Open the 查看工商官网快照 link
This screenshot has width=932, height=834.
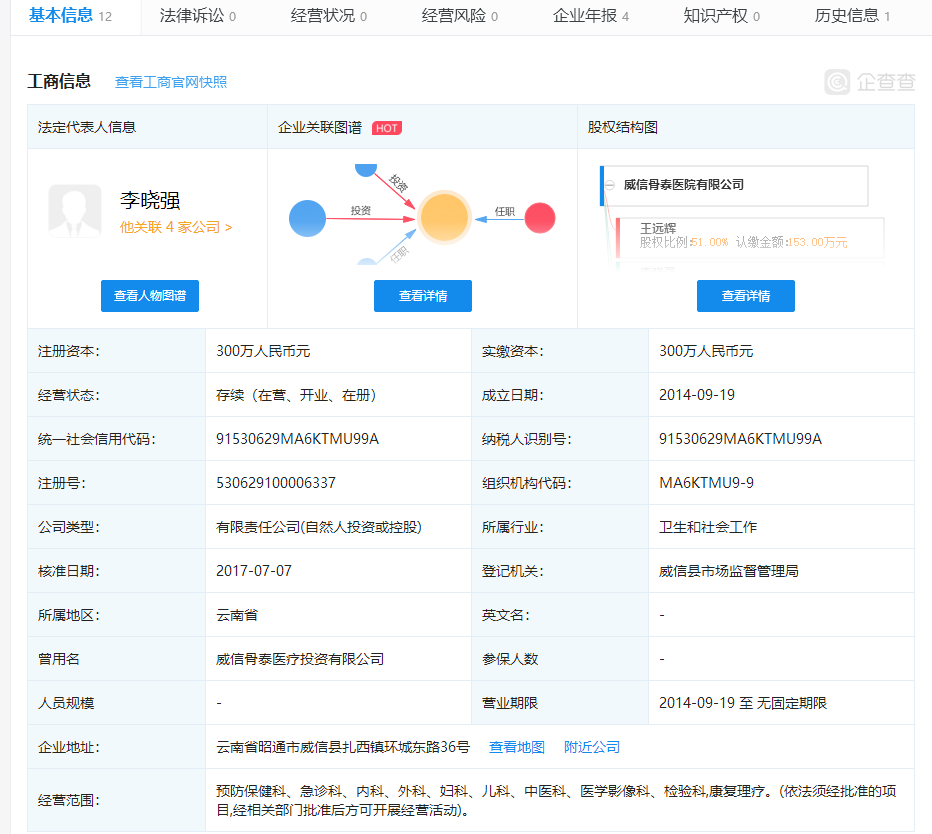coord(171,82)
